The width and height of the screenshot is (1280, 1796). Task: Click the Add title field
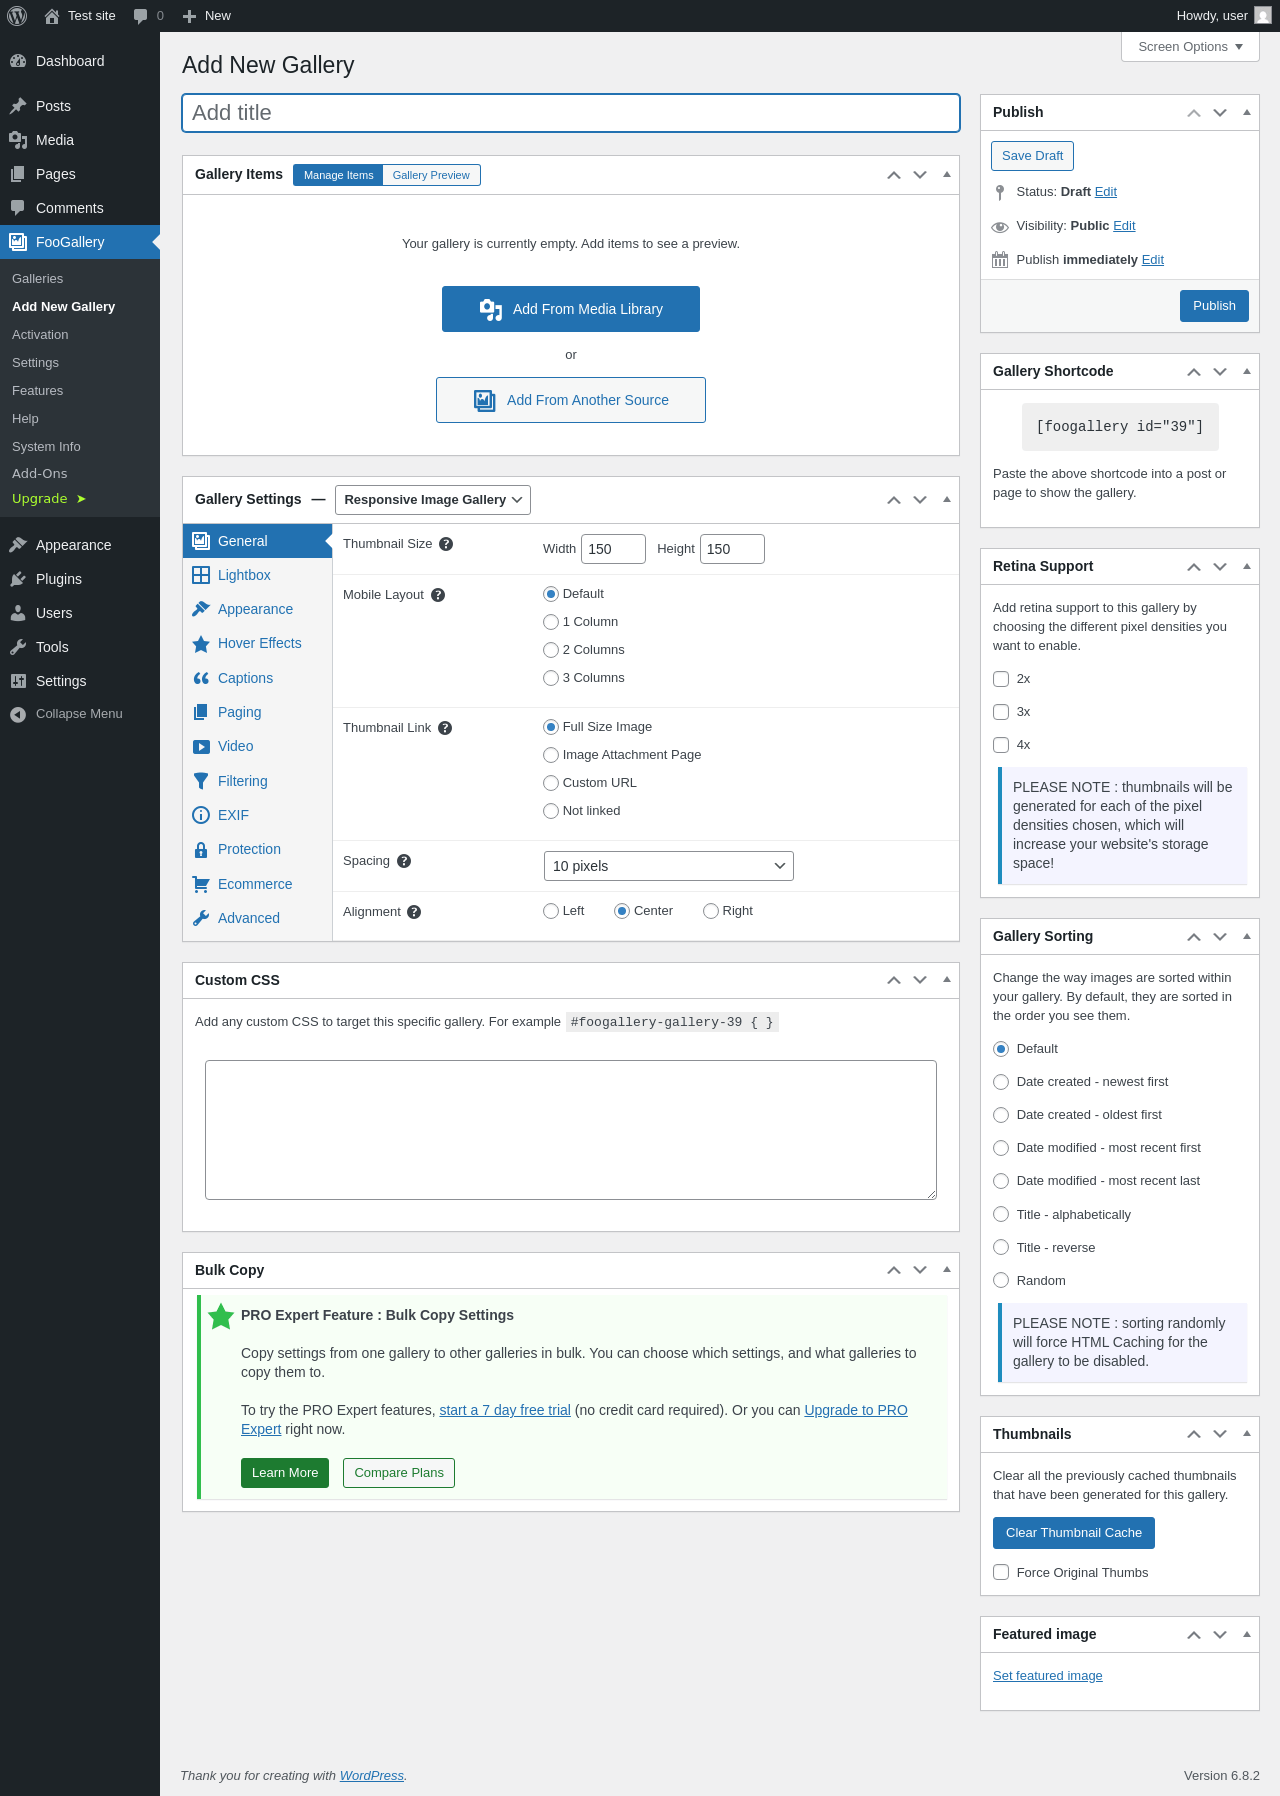tap(571, 113)
